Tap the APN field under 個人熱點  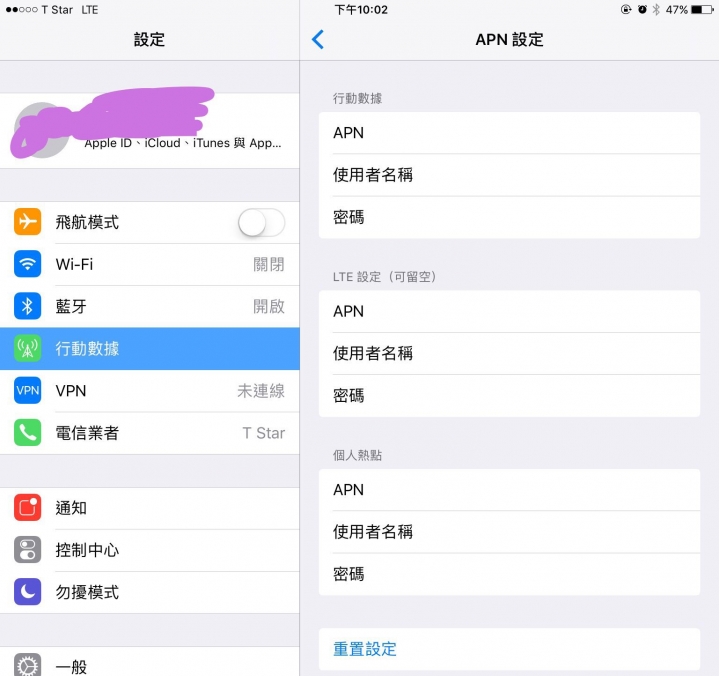(x=509, y=490)
